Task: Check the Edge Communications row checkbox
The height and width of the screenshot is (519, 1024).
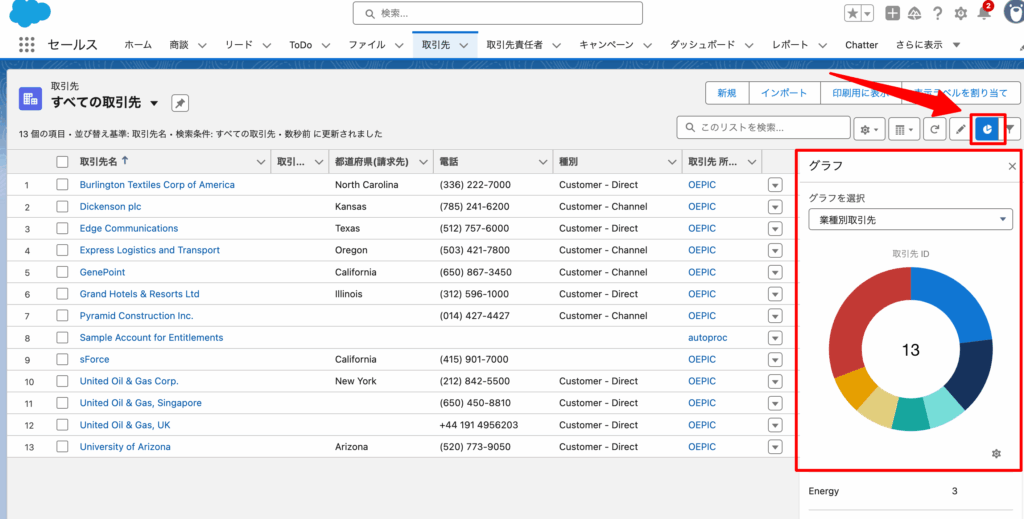Action: point(62,228)
